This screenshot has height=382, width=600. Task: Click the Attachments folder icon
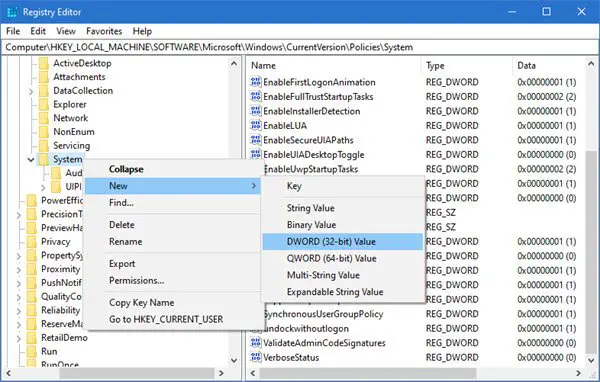click(x=44, y=77)
